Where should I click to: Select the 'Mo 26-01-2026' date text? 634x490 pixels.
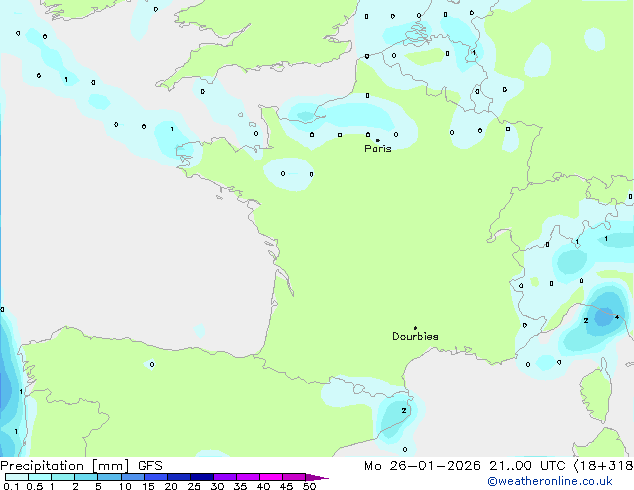tap(422, 466)
